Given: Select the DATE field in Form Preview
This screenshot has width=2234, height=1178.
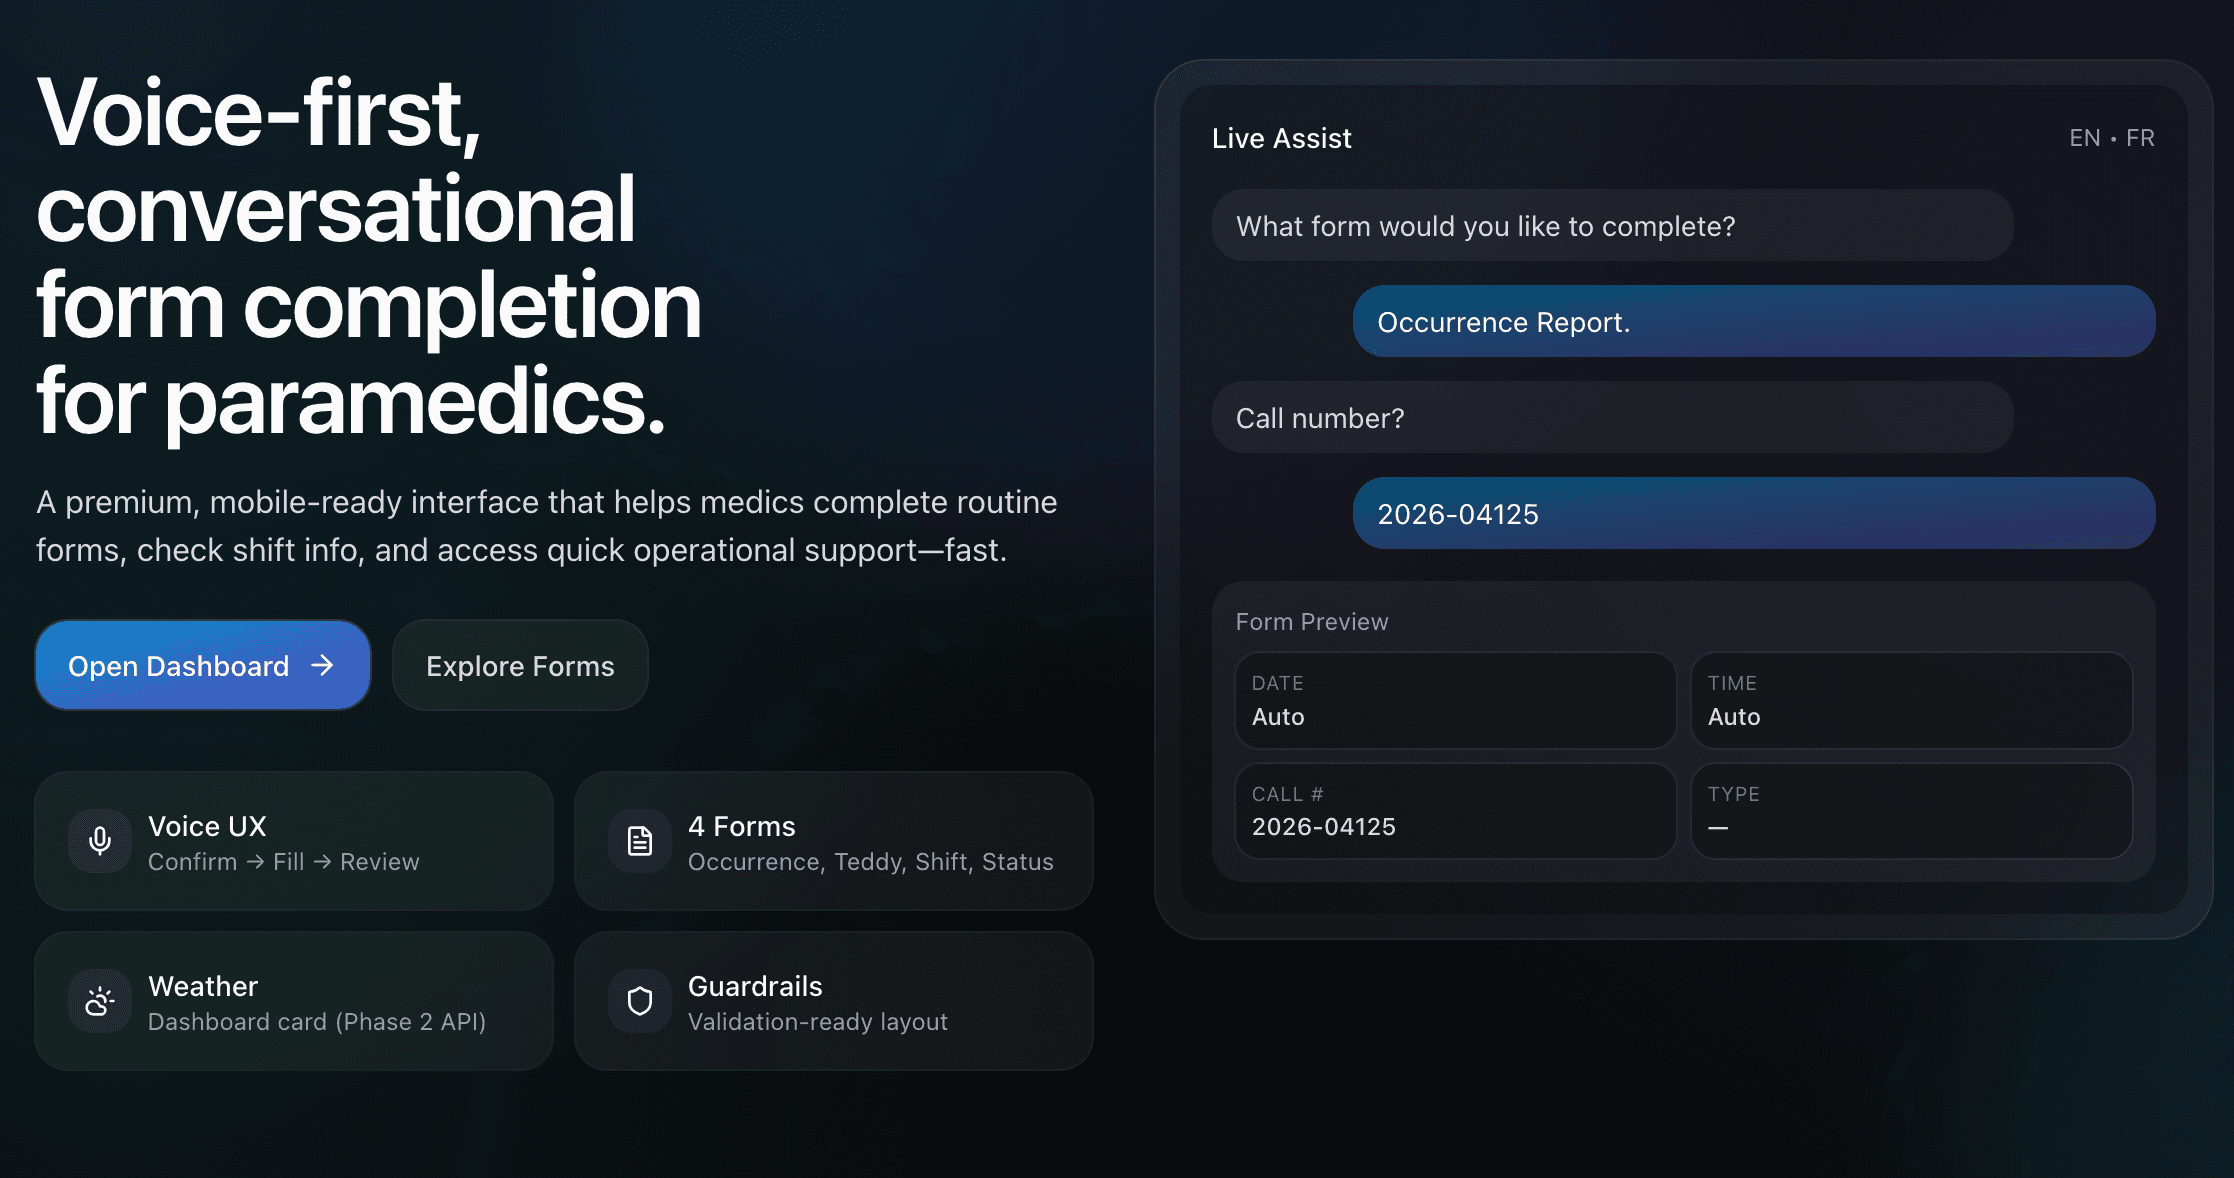Looking at the screenshot, I should click(1454, 700).
